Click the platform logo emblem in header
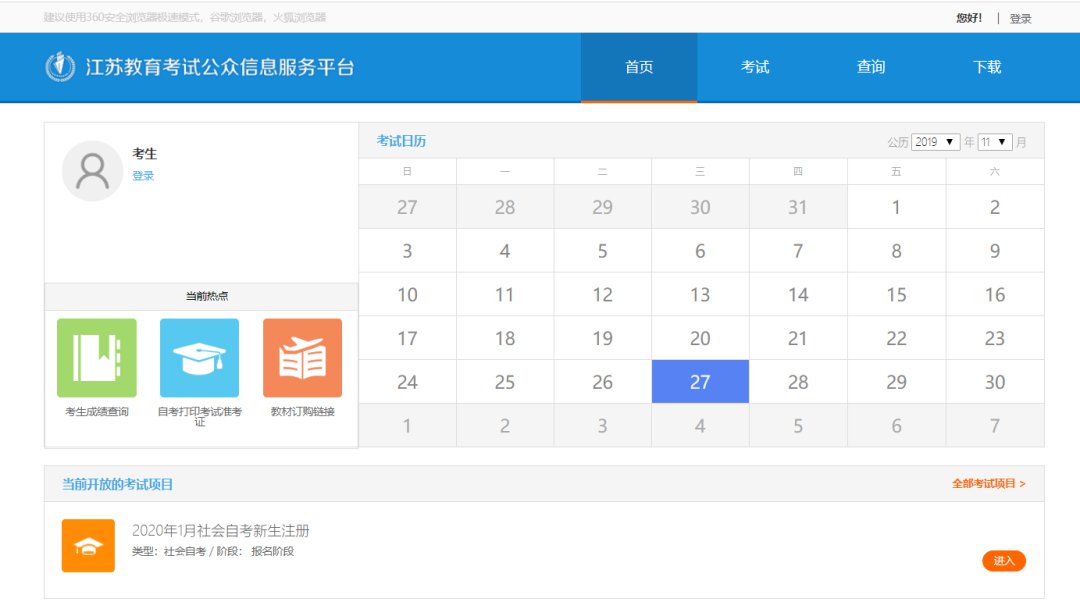The image size is (1080, 609). point(60,67)
